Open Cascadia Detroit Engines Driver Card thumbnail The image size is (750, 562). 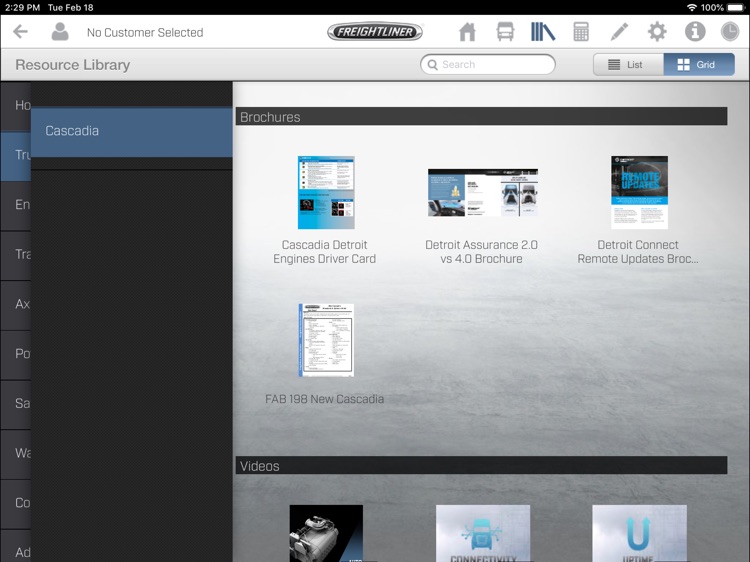[326, 192]
